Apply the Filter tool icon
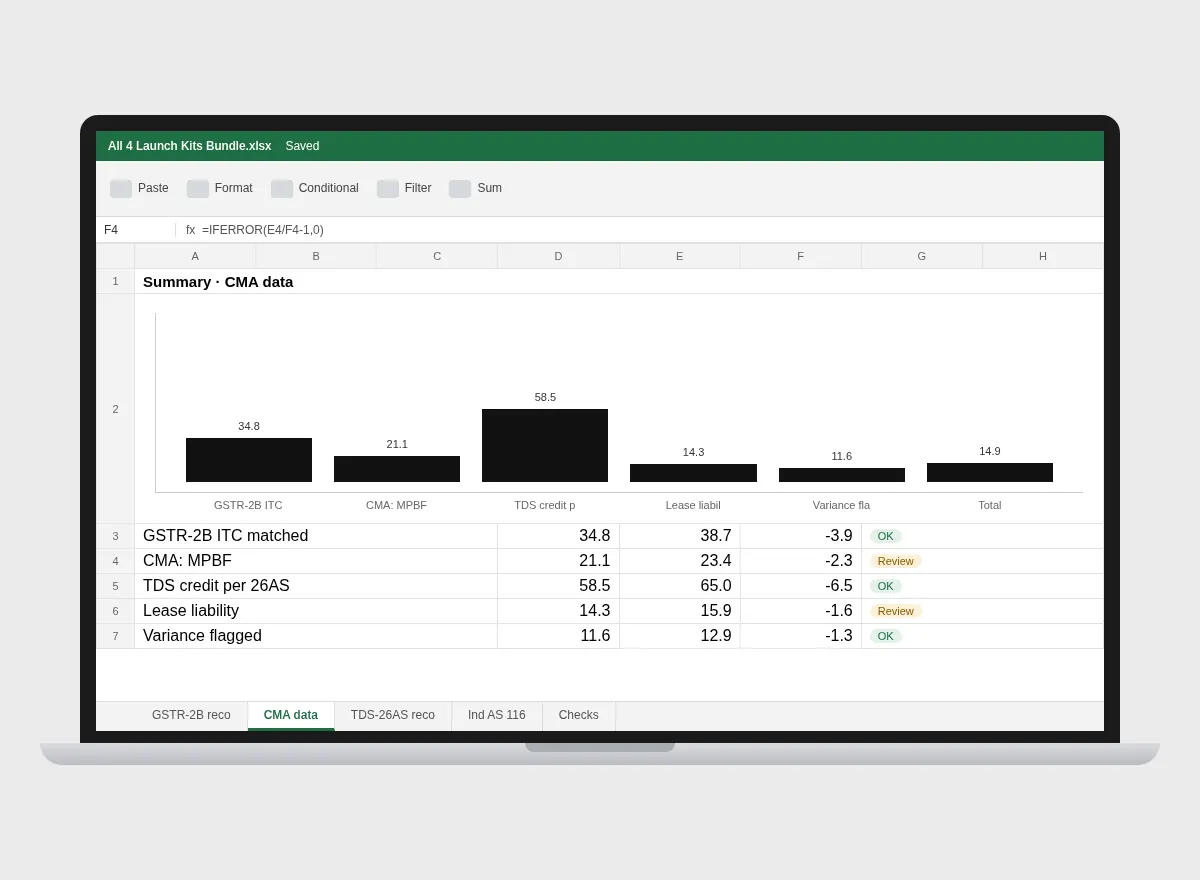The height and width of the screenshot is (880, 1200). click(x=388, y=188)
